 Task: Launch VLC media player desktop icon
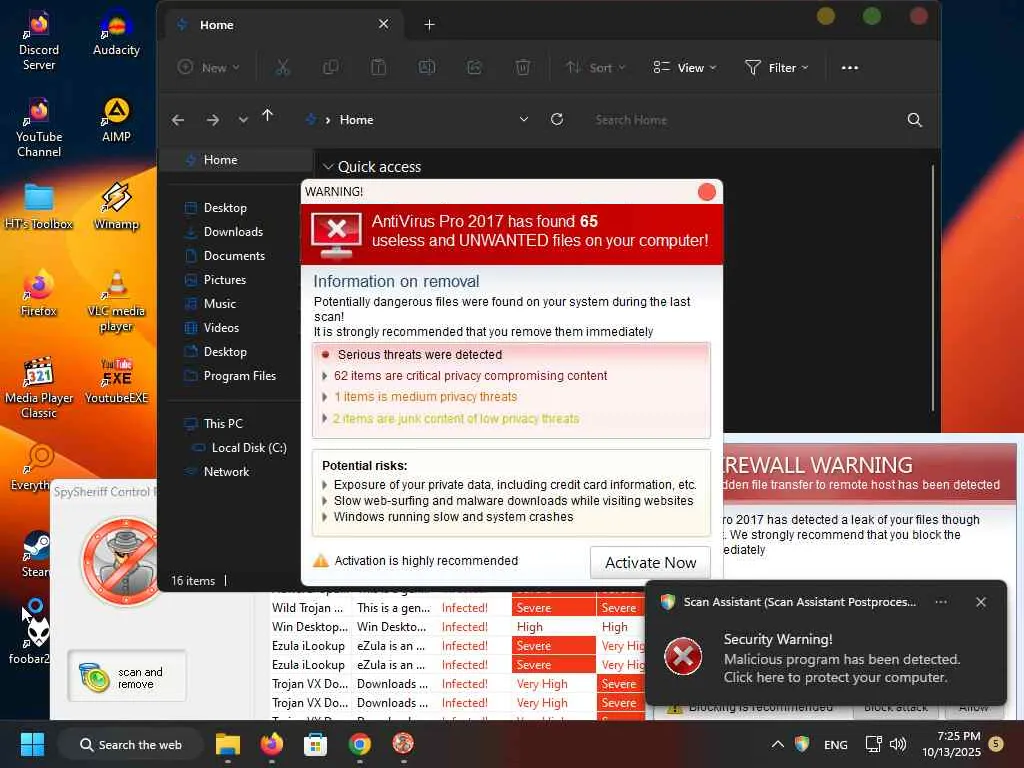pos(116,301)
